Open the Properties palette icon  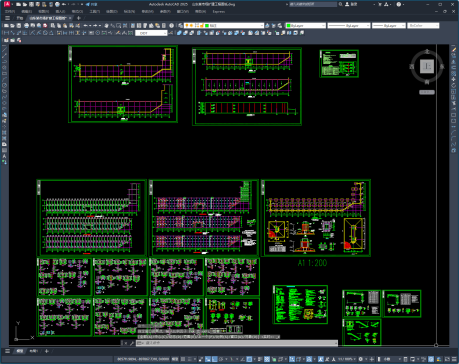pos(133,25)
